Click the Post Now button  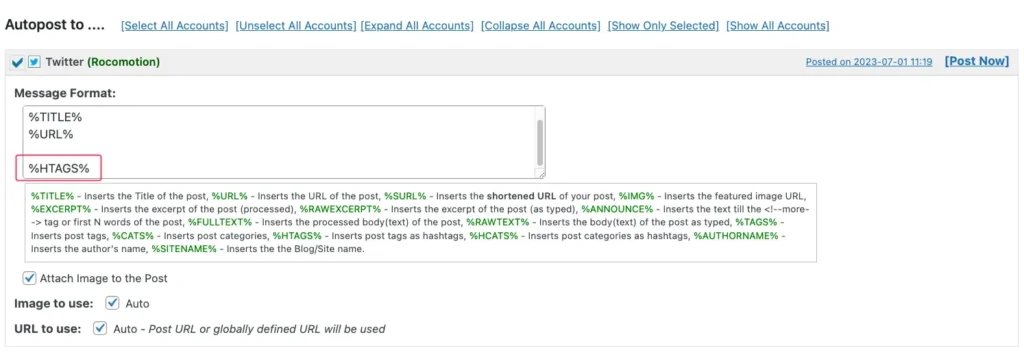(977, 61)
